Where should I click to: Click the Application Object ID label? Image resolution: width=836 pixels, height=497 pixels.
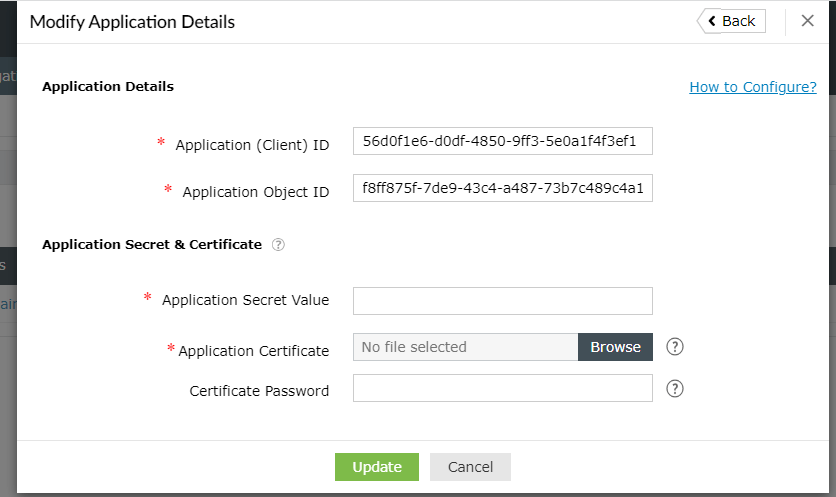(x=255, y=192)
